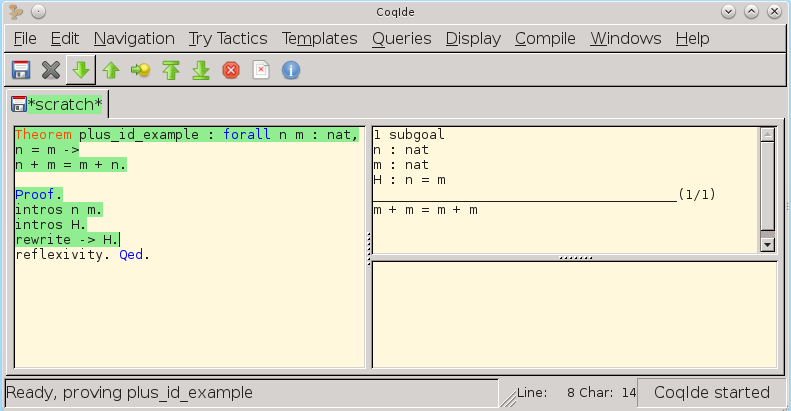Click the round pin button in title bar
The image size is (791, 411).
tap(38, 11)
